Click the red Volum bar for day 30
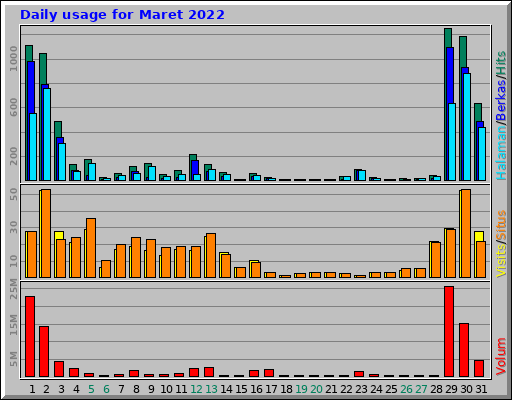This screenshot has width=512, height=400. coord(464,350)
